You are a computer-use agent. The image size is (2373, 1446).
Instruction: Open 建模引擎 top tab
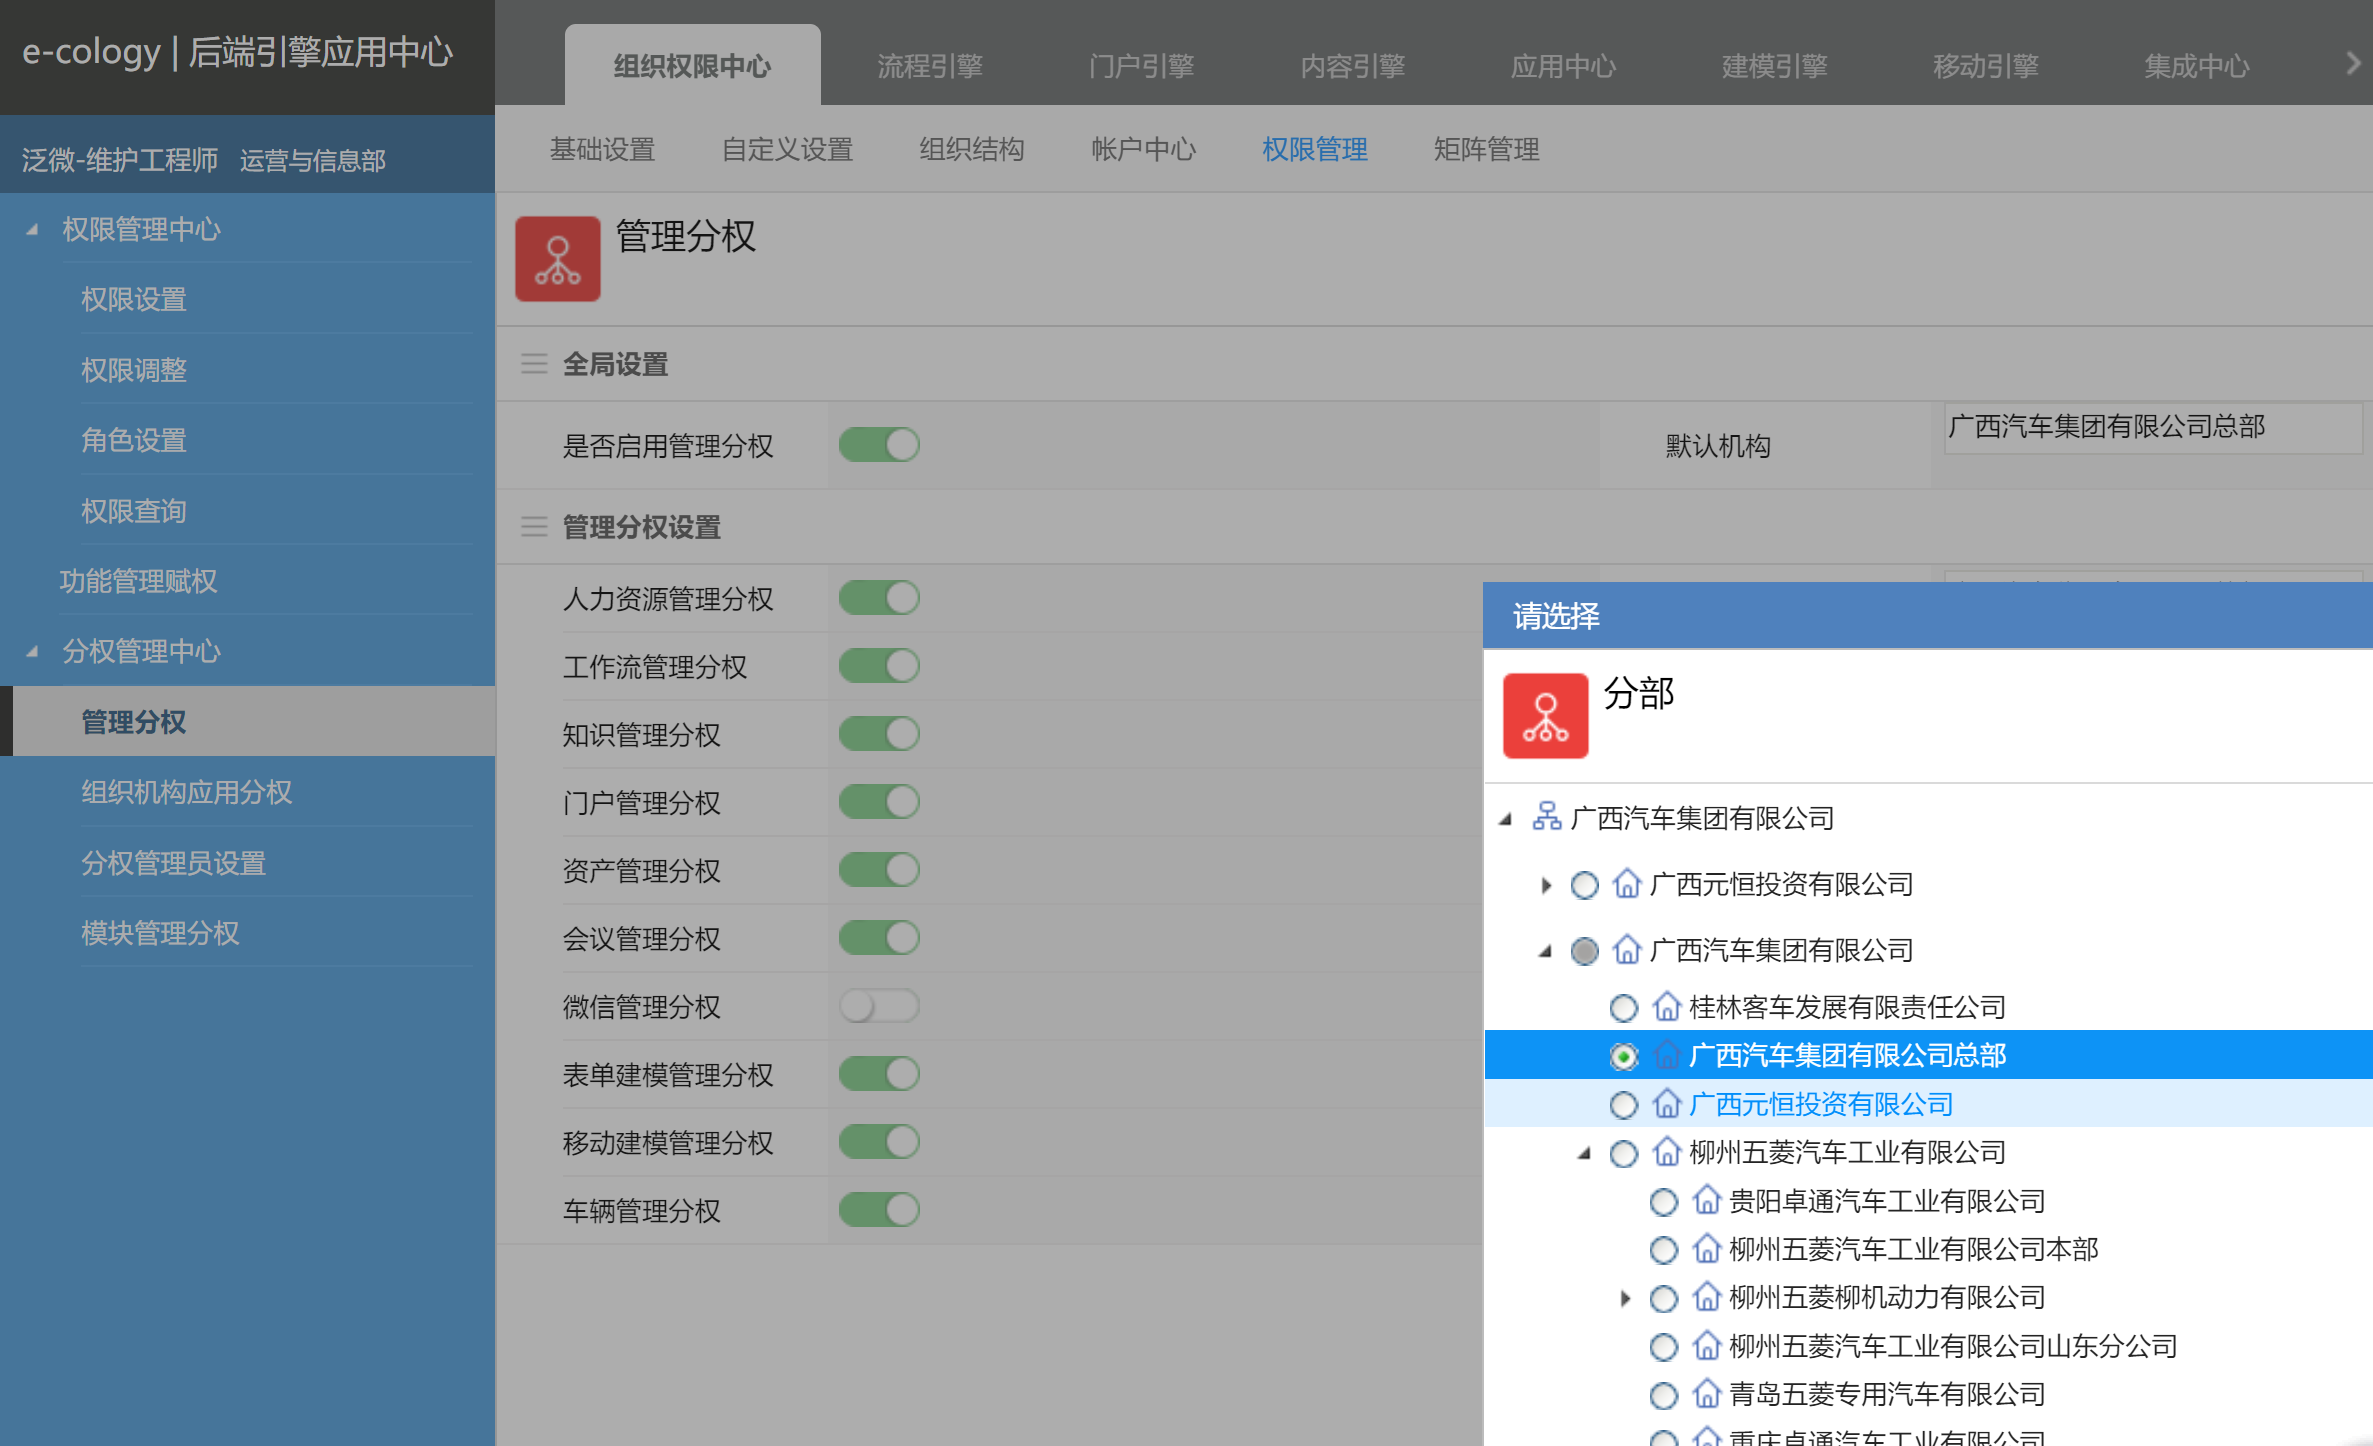click(x=1774, y=66)
